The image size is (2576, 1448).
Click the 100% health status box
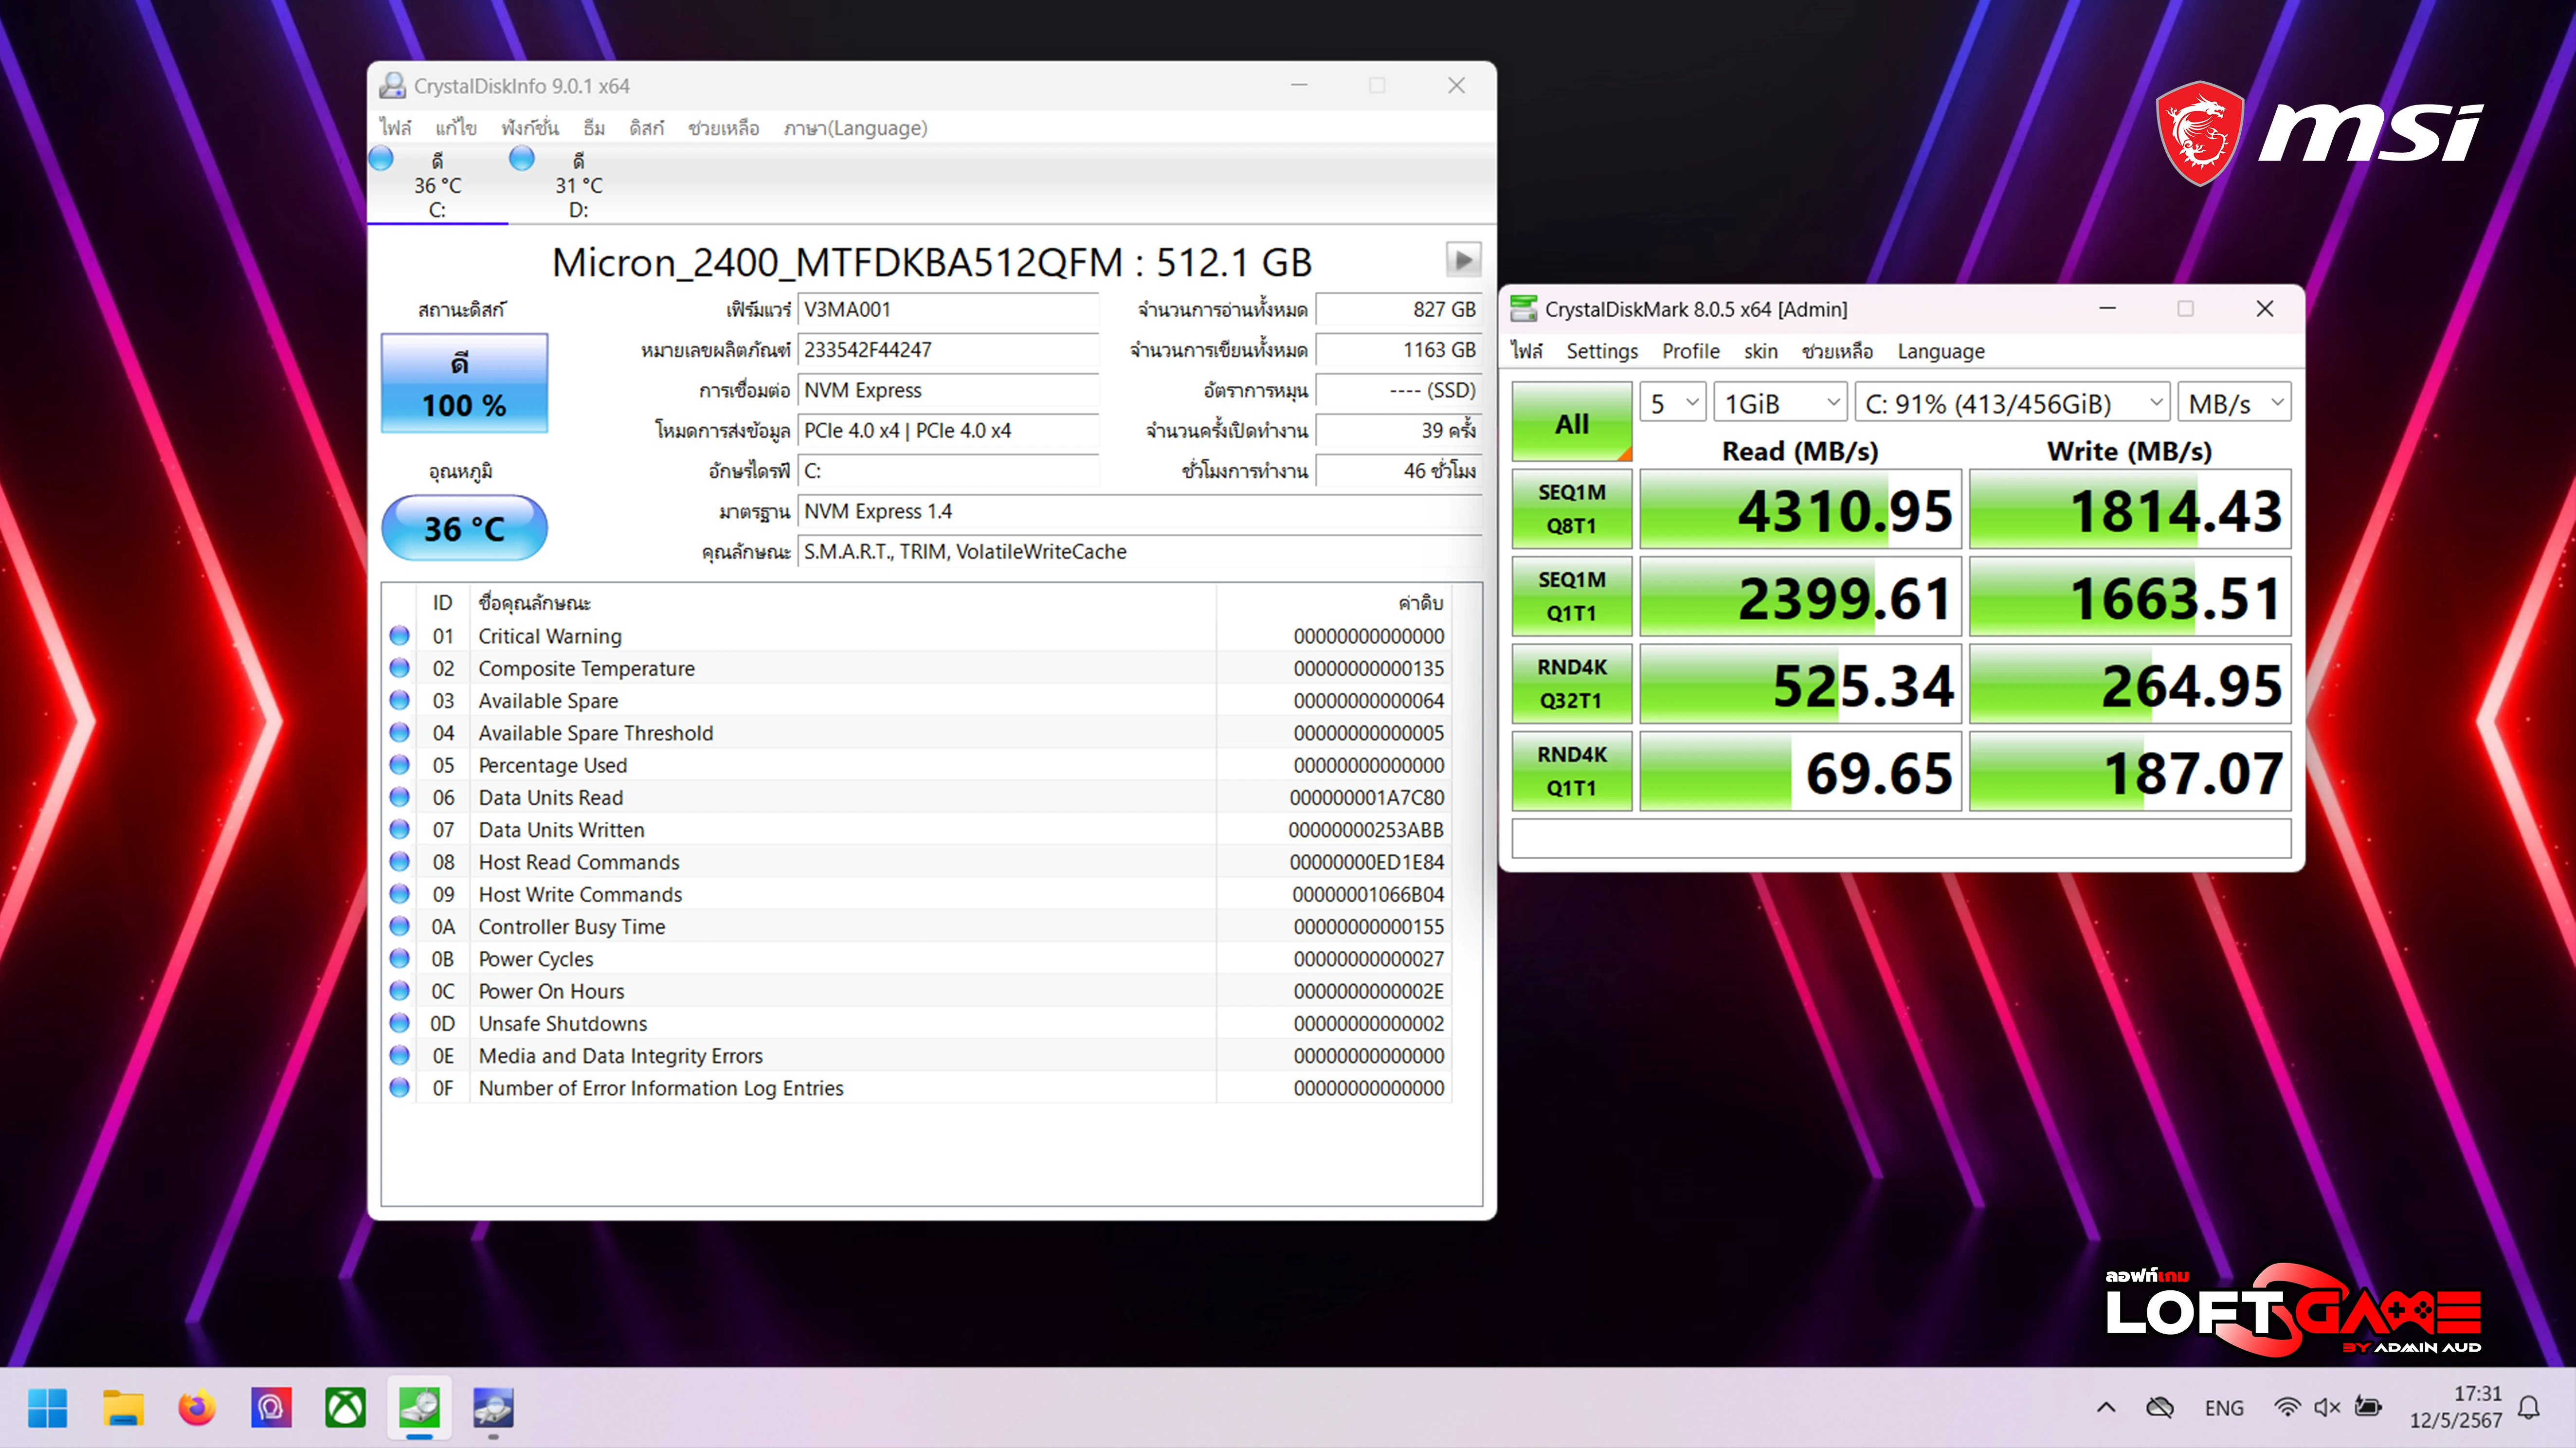[464, 384]
